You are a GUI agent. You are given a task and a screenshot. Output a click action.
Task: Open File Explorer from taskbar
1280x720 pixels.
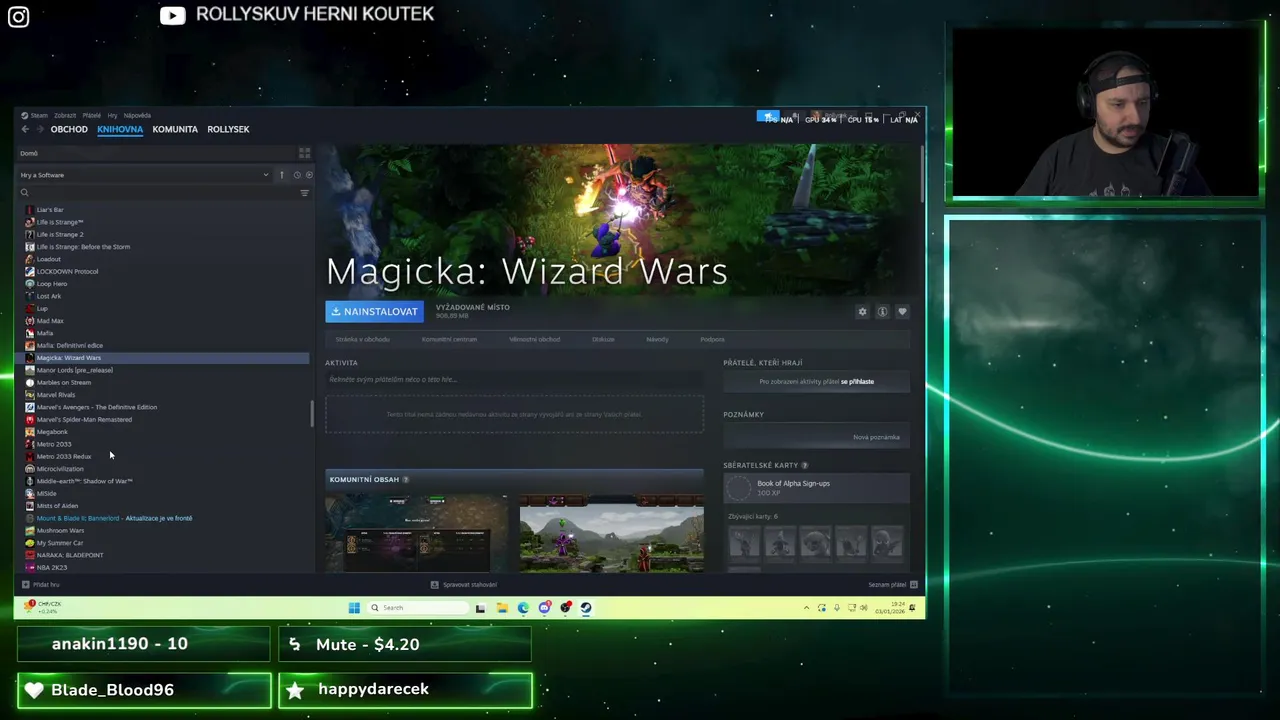coord(502,607)
